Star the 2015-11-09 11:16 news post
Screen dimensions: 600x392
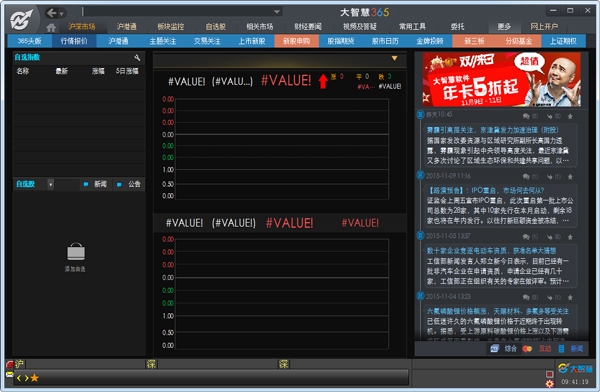[x=570, y=176]
